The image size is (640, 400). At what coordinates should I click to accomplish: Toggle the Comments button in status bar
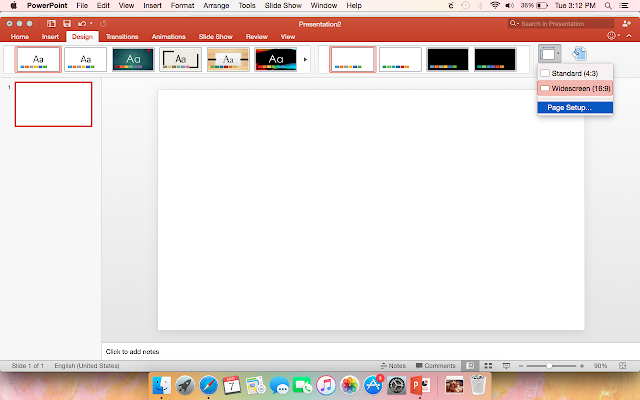pos(435,366)
